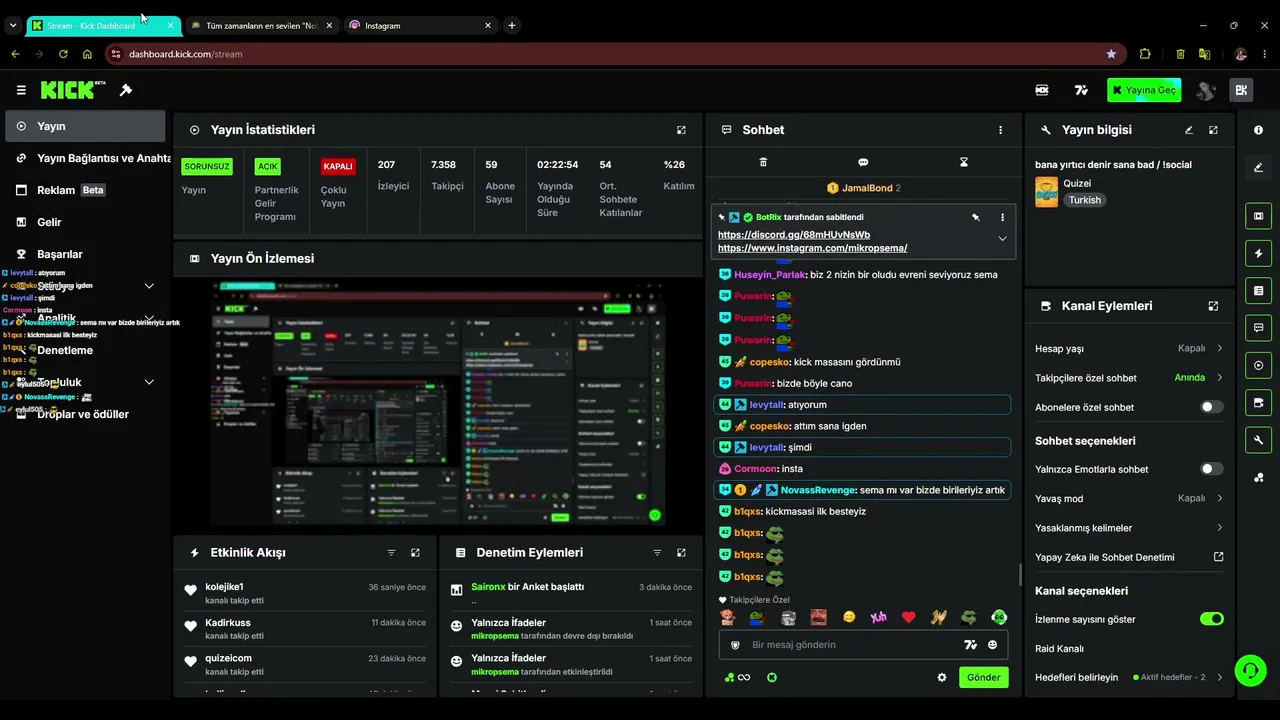The height and width of the screenshot is (720, 1280).
Task: Toggle Yalnızca Emotlarla sohbet switch
Action: click(x=1211, y=469)
